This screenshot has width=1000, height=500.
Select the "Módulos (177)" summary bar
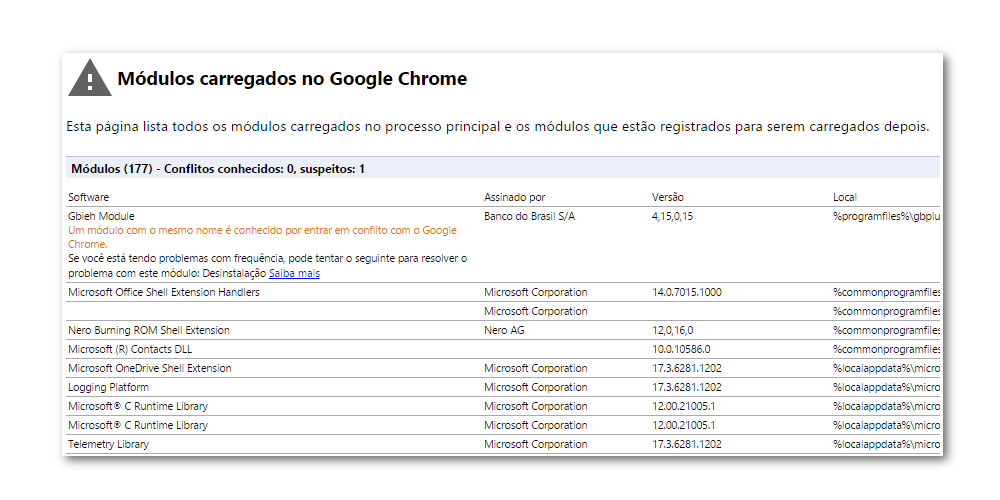click(218, 169)
